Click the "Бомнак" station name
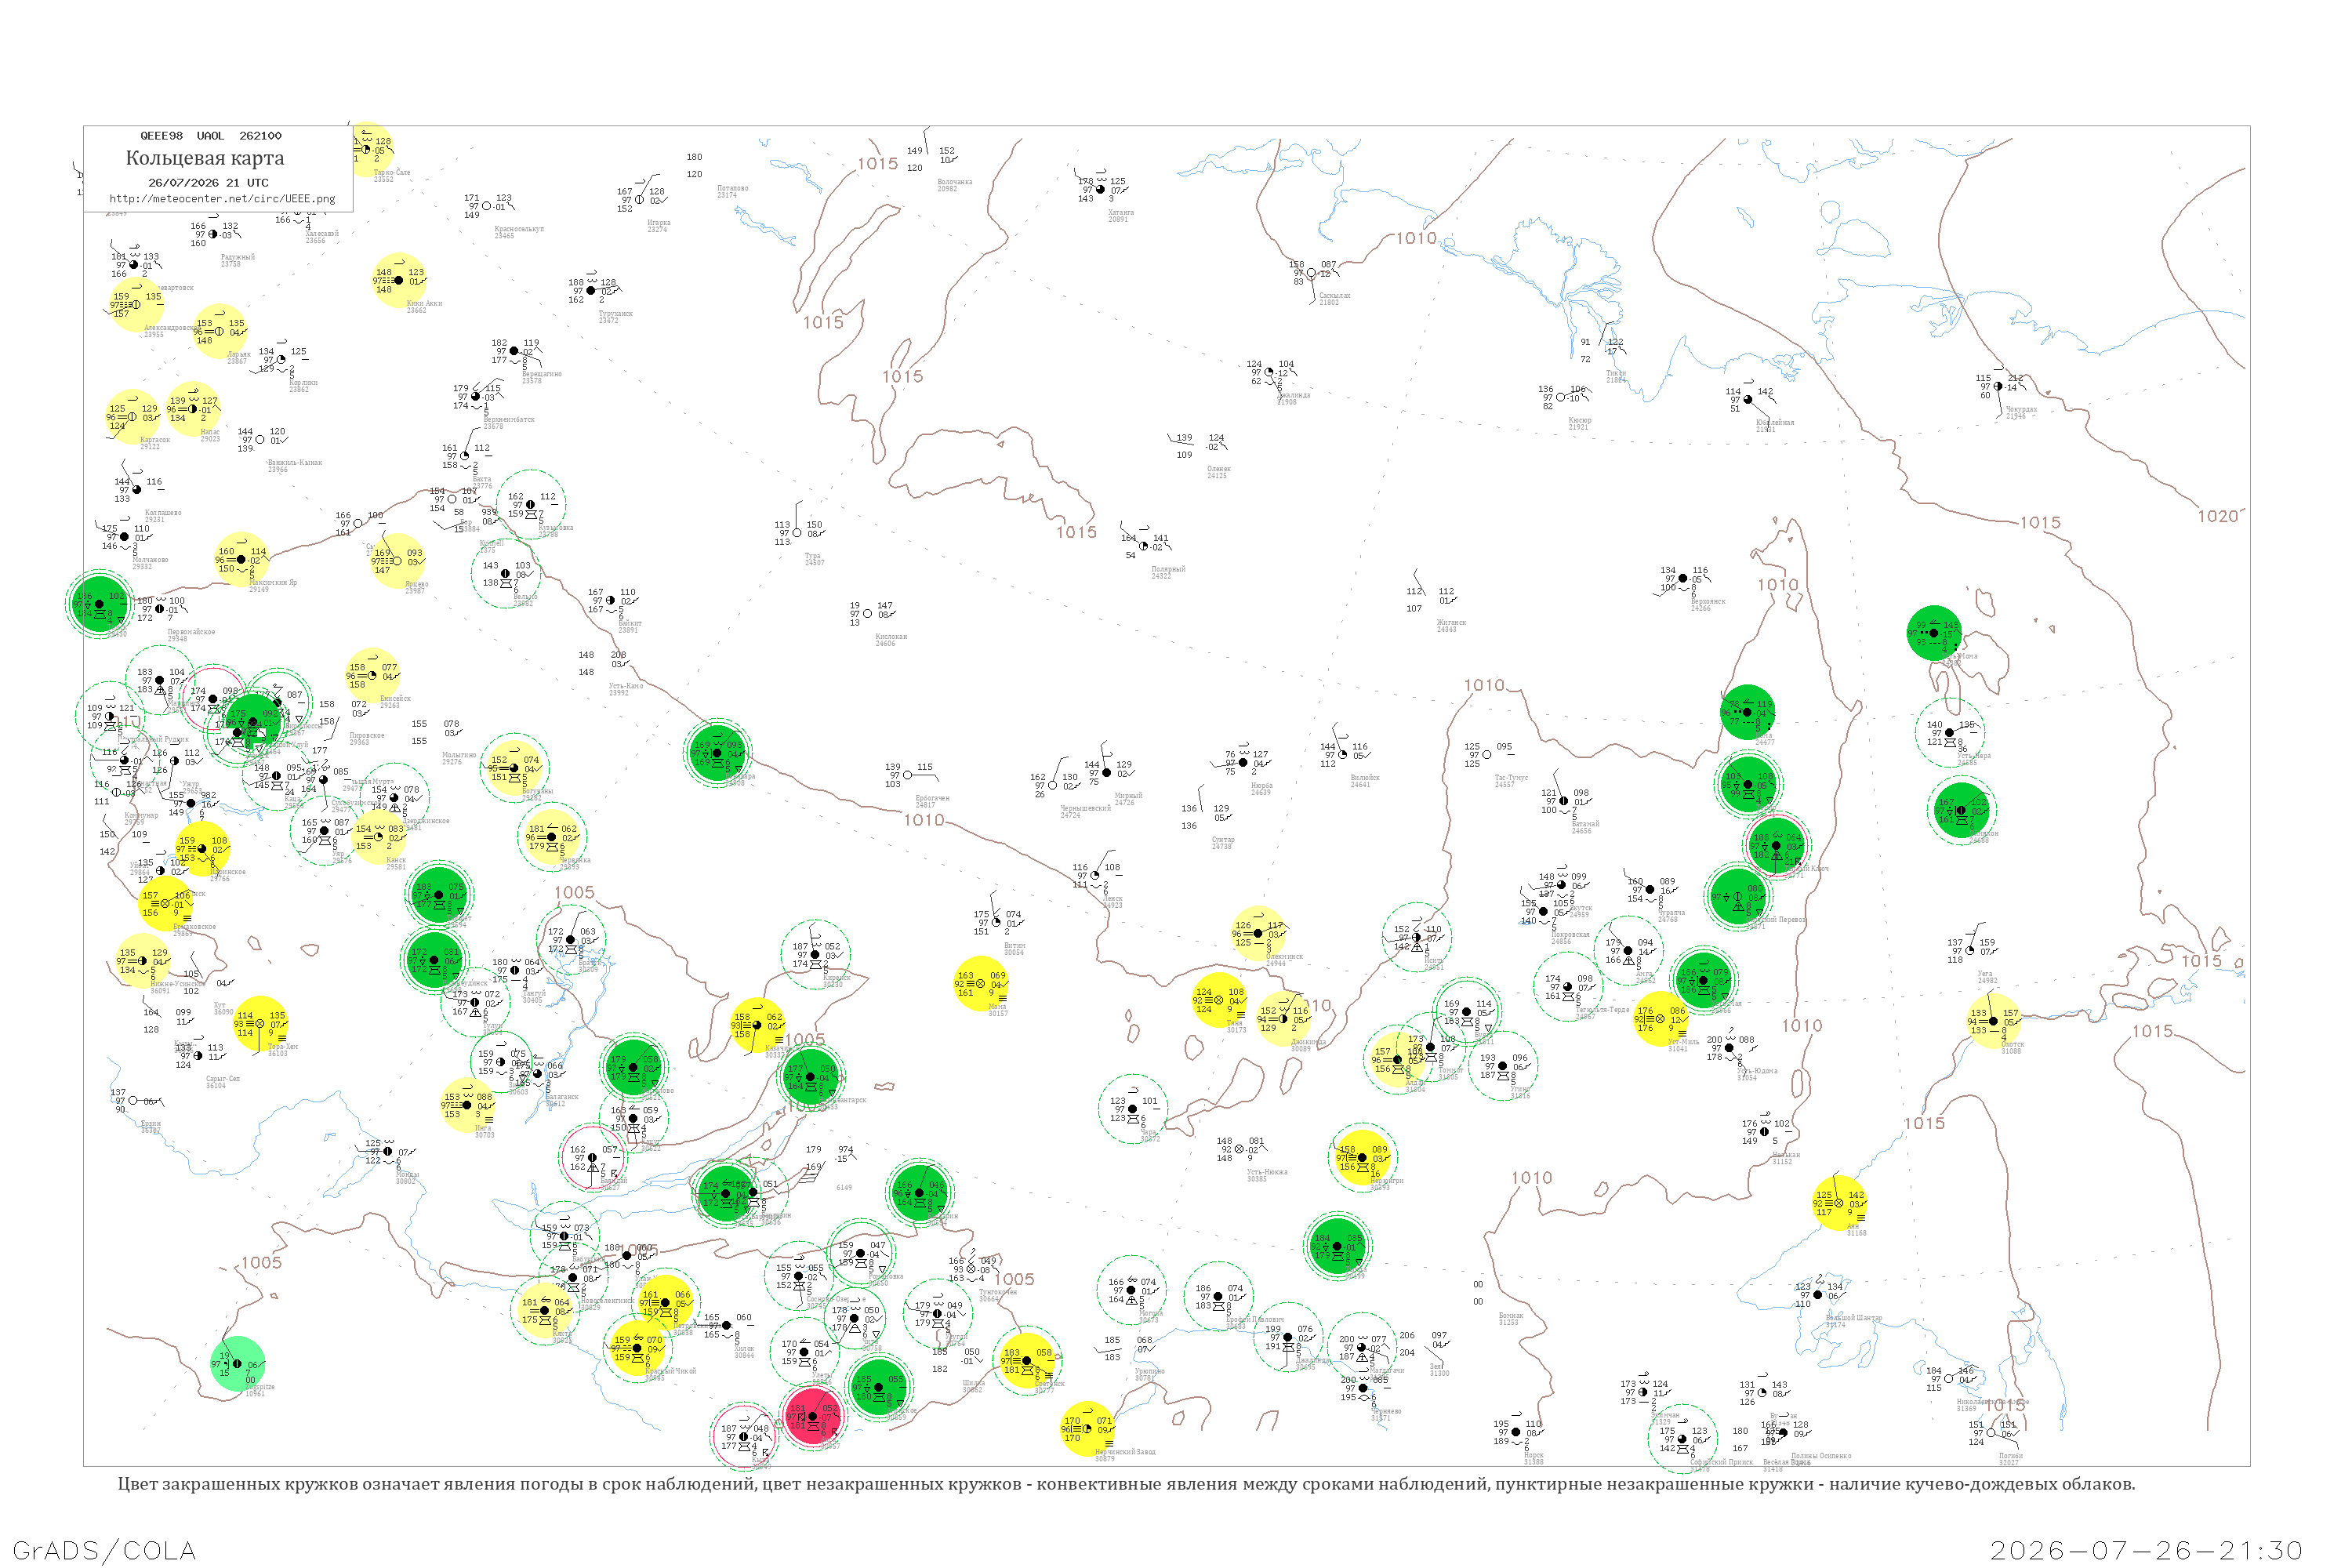The height and width of the screenshot is (1568, 2352). pos(1511,1315)
